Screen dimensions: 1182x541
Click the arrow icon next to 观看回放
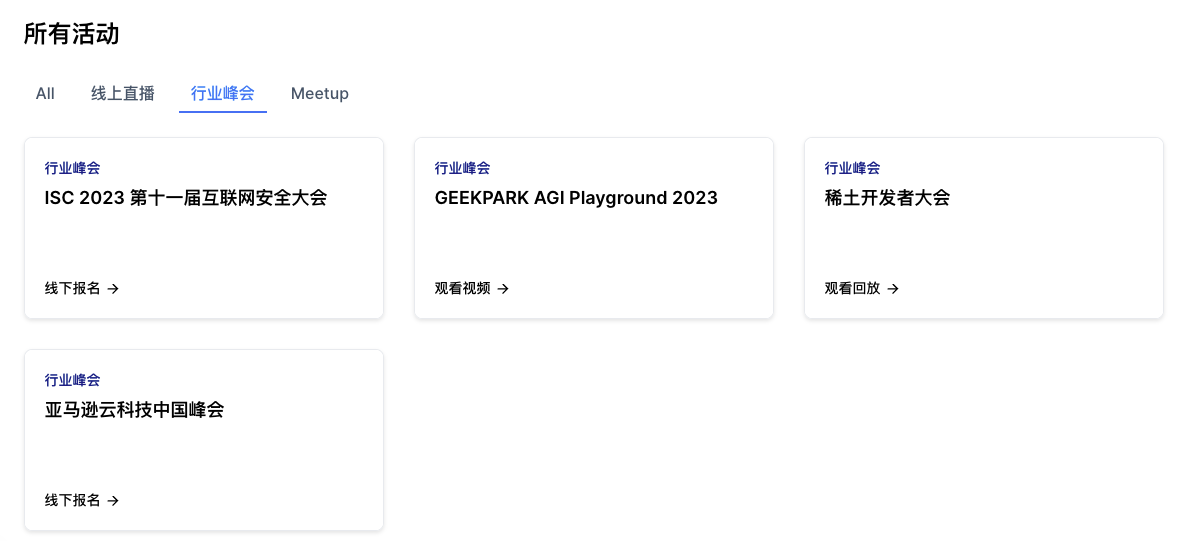(894, 289)
